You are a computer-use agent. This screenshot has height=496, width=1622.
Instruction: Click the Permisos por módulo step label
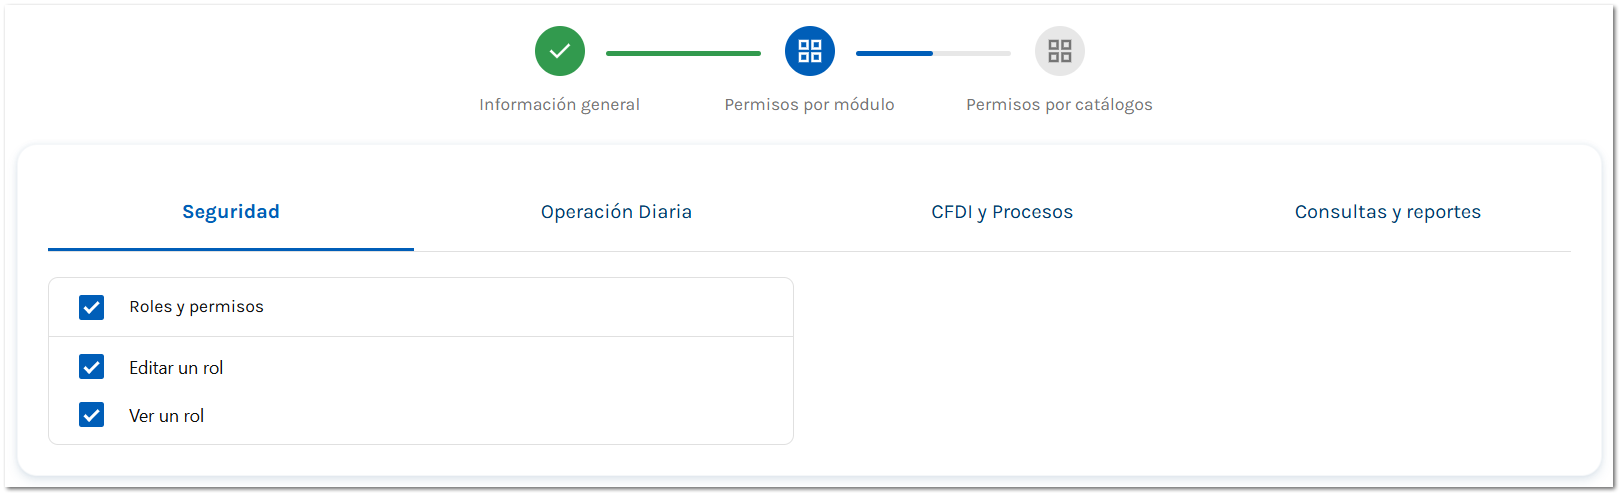[809, 105]
